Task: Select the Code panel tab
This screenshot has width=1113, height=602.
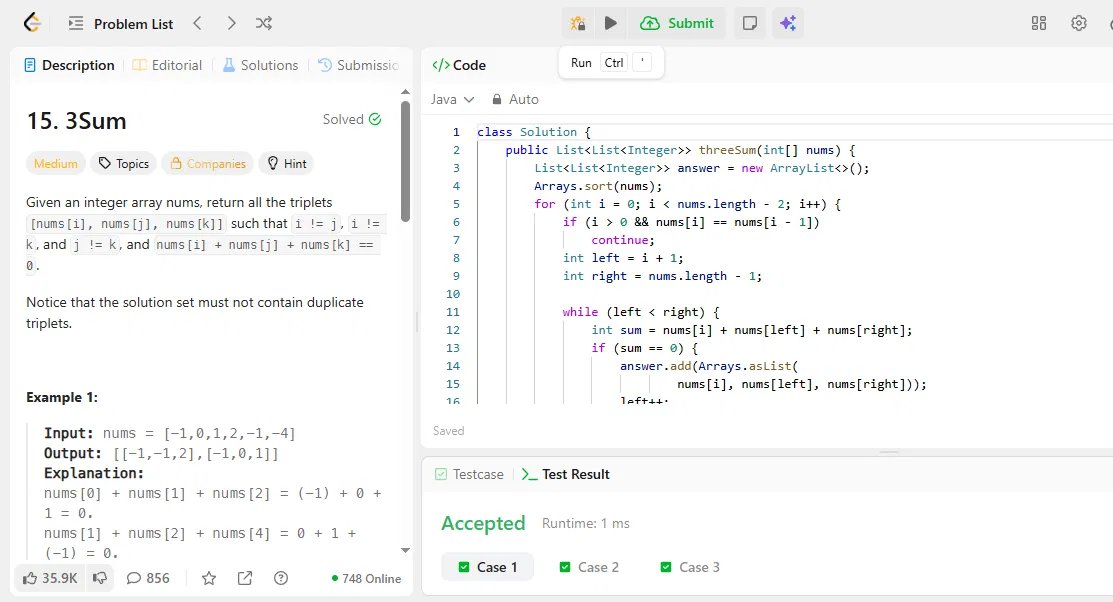Action: 459,65
